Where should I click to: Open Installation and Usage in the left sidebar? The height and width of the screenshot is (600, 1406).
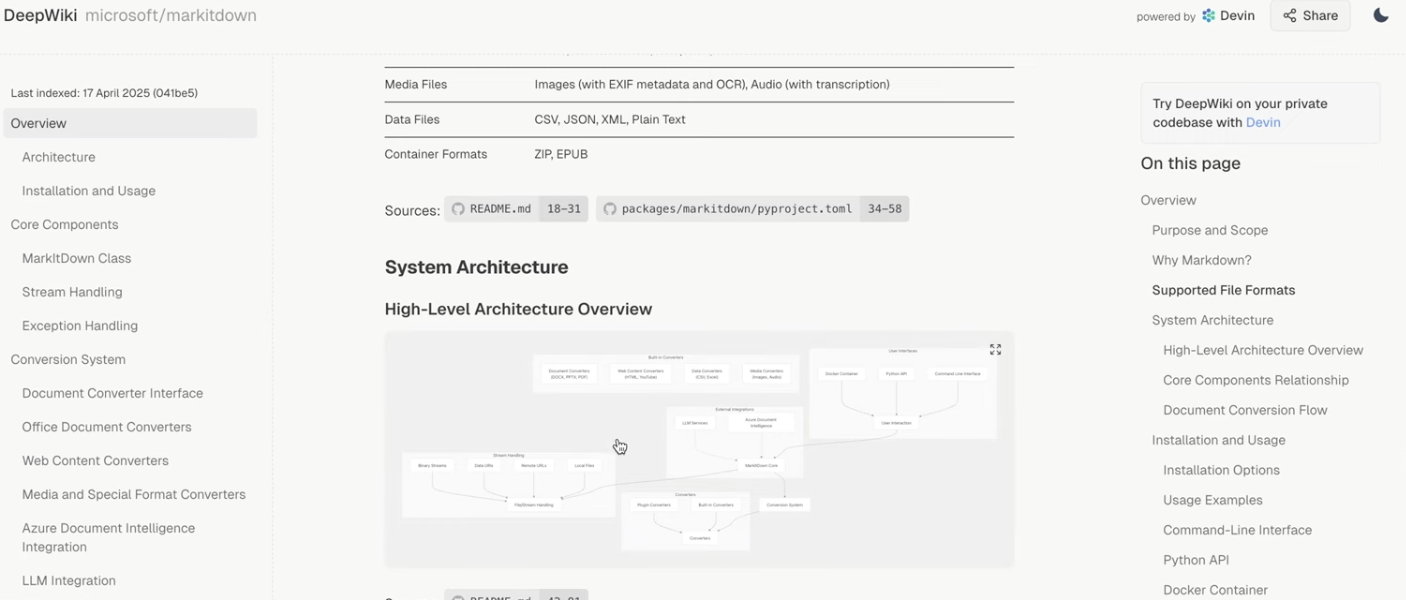tap(89, 191)
